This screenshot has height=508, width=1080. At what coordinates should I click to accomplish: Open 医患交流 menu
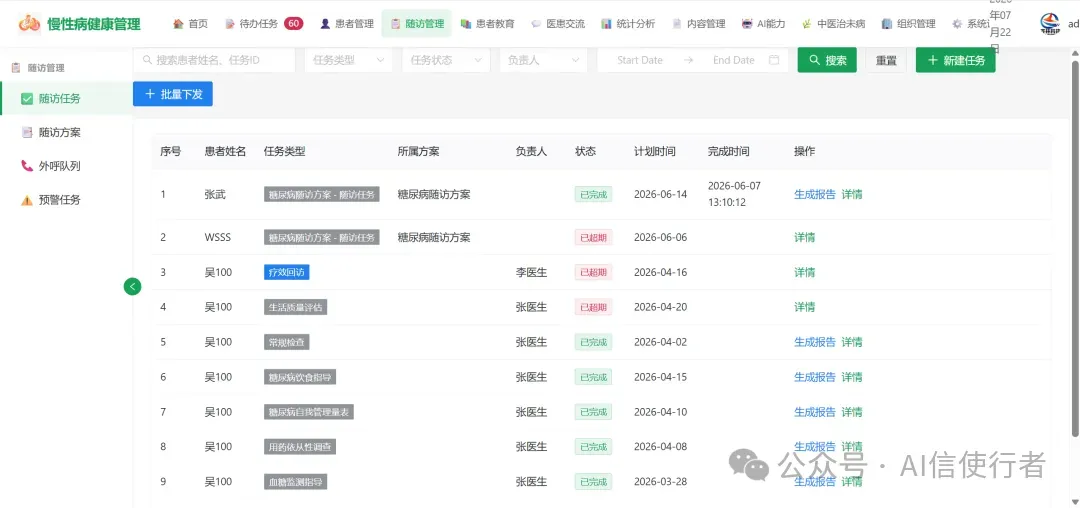[558, 24]
